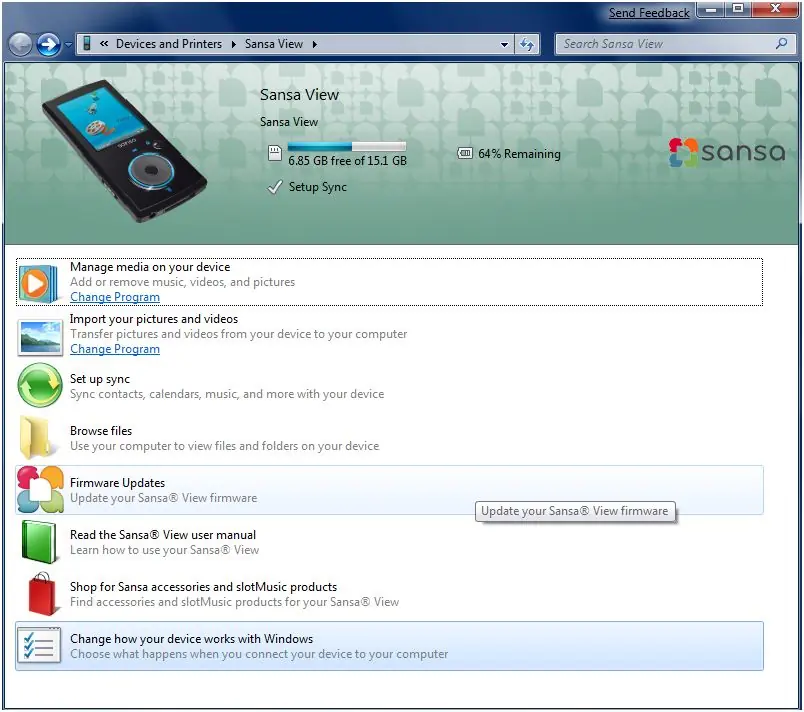This screenshot has width=804, height=712.
Task: Open the address bar history dropdown
Action: click(504, 45)
